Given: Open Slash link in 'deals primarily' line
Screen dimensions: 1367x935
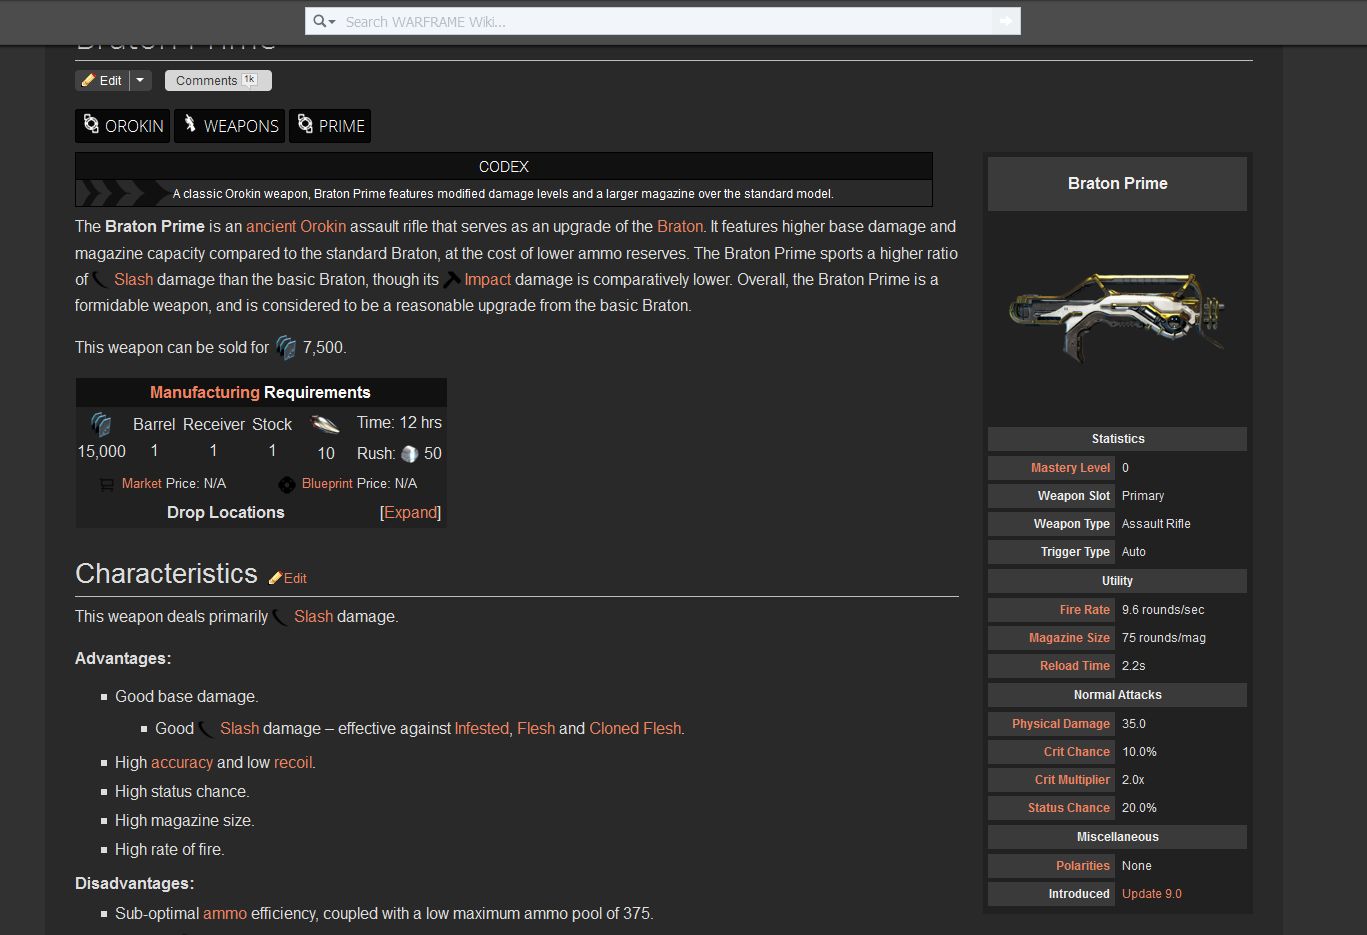Looking at the screenshot, I should click(x=313, y=617).
